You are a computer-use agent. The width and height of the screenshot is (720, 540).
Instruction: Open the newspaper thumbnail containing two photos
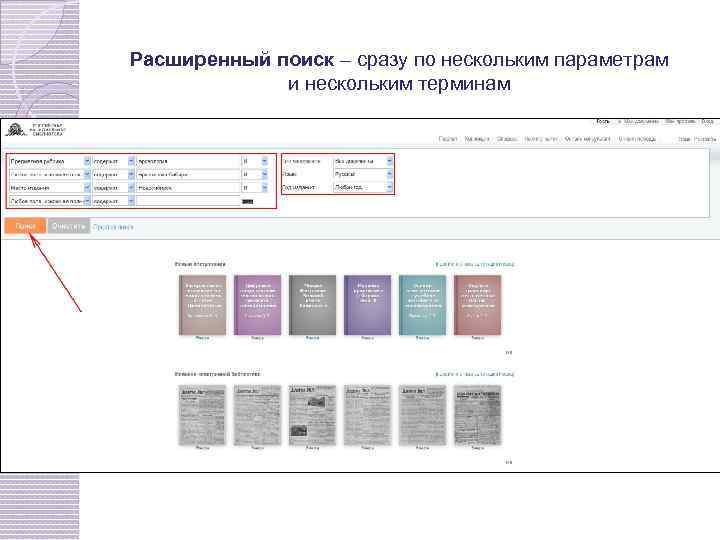[312, 415]
